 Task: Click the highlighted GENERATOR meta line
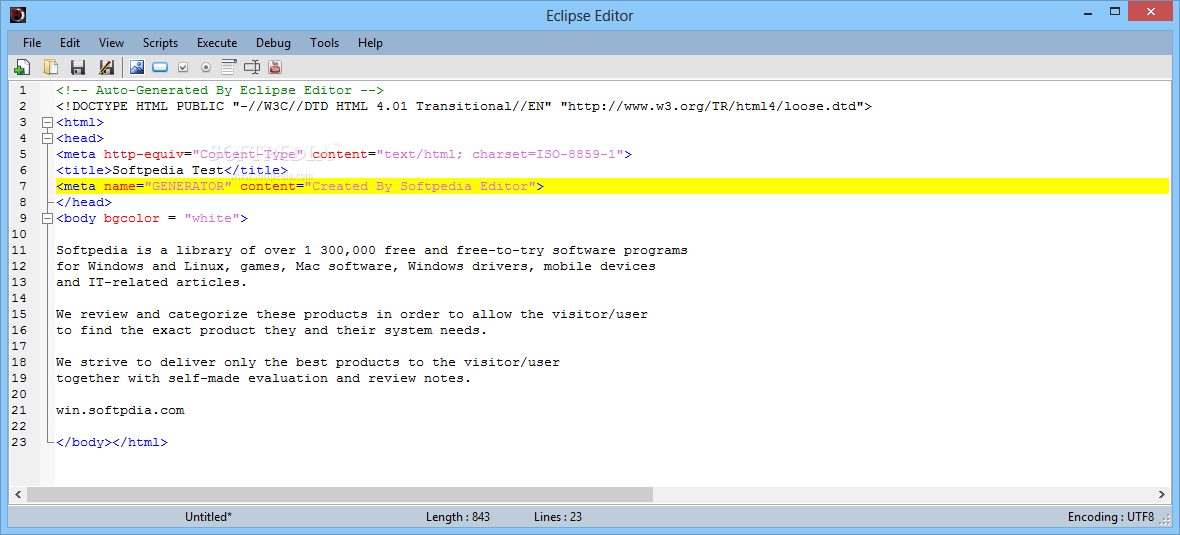click(612, 186)
